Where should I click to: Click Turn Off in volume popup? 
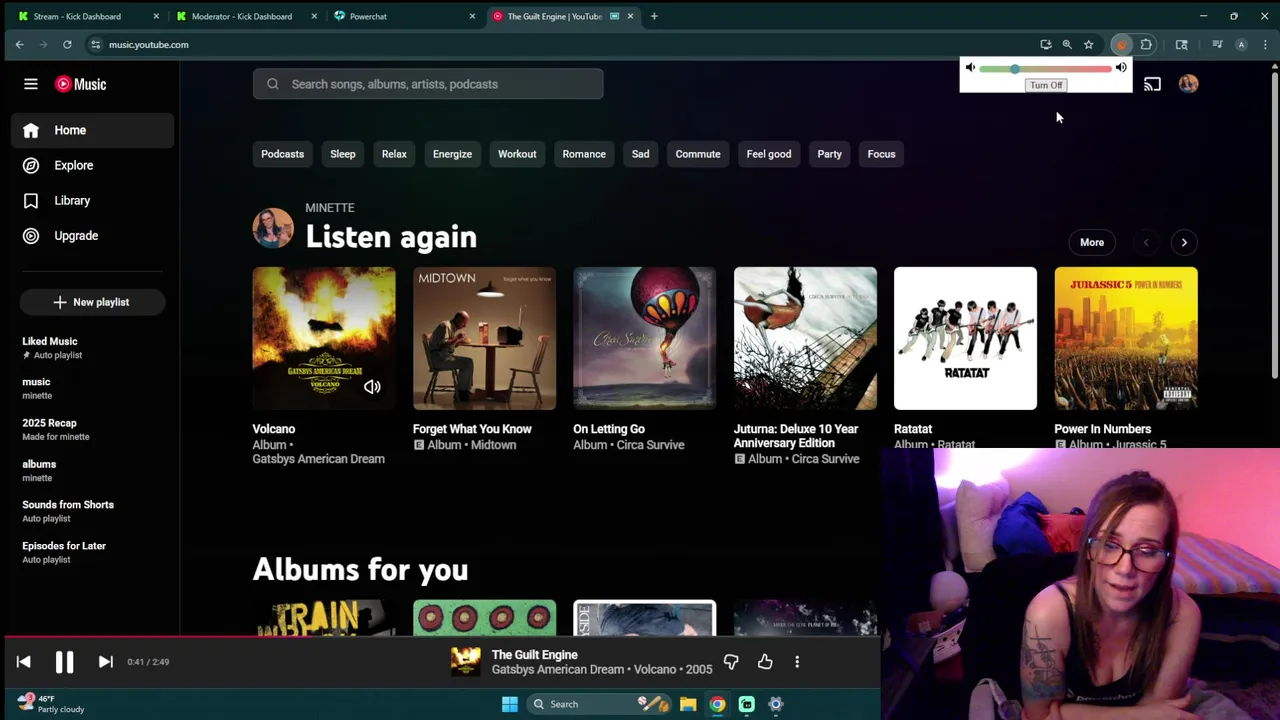point(1046,85)
